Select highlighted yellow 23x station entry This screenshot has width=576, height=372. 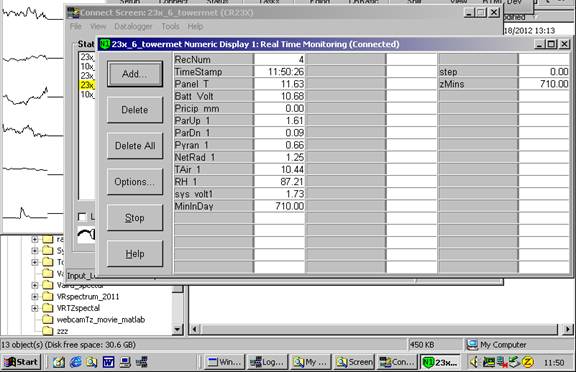pos(87,85)
